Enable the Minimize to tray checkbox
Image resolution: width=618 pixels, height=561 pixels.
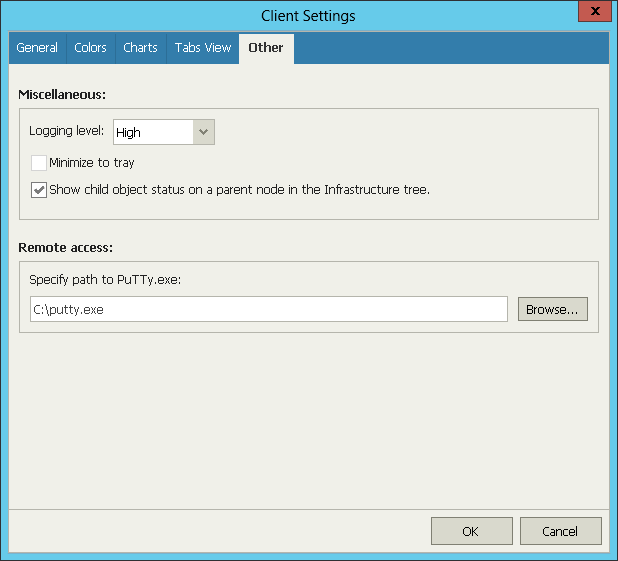tap(39, 163)
